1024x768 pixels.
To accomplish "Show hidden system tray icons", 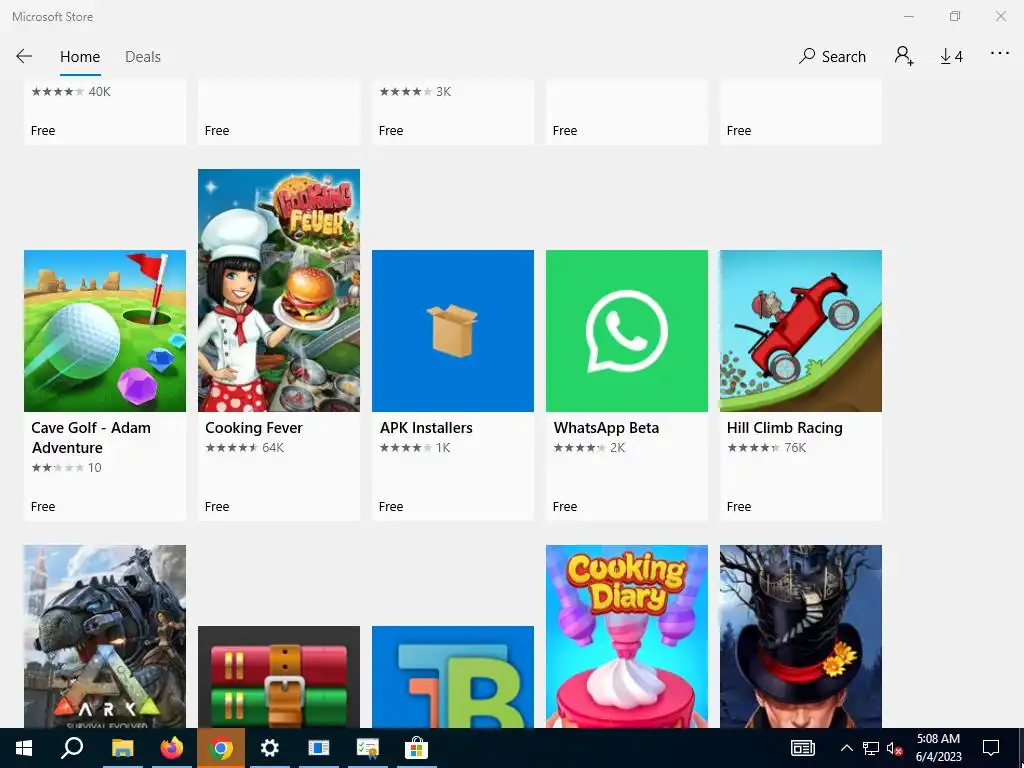I will point(846,748).
